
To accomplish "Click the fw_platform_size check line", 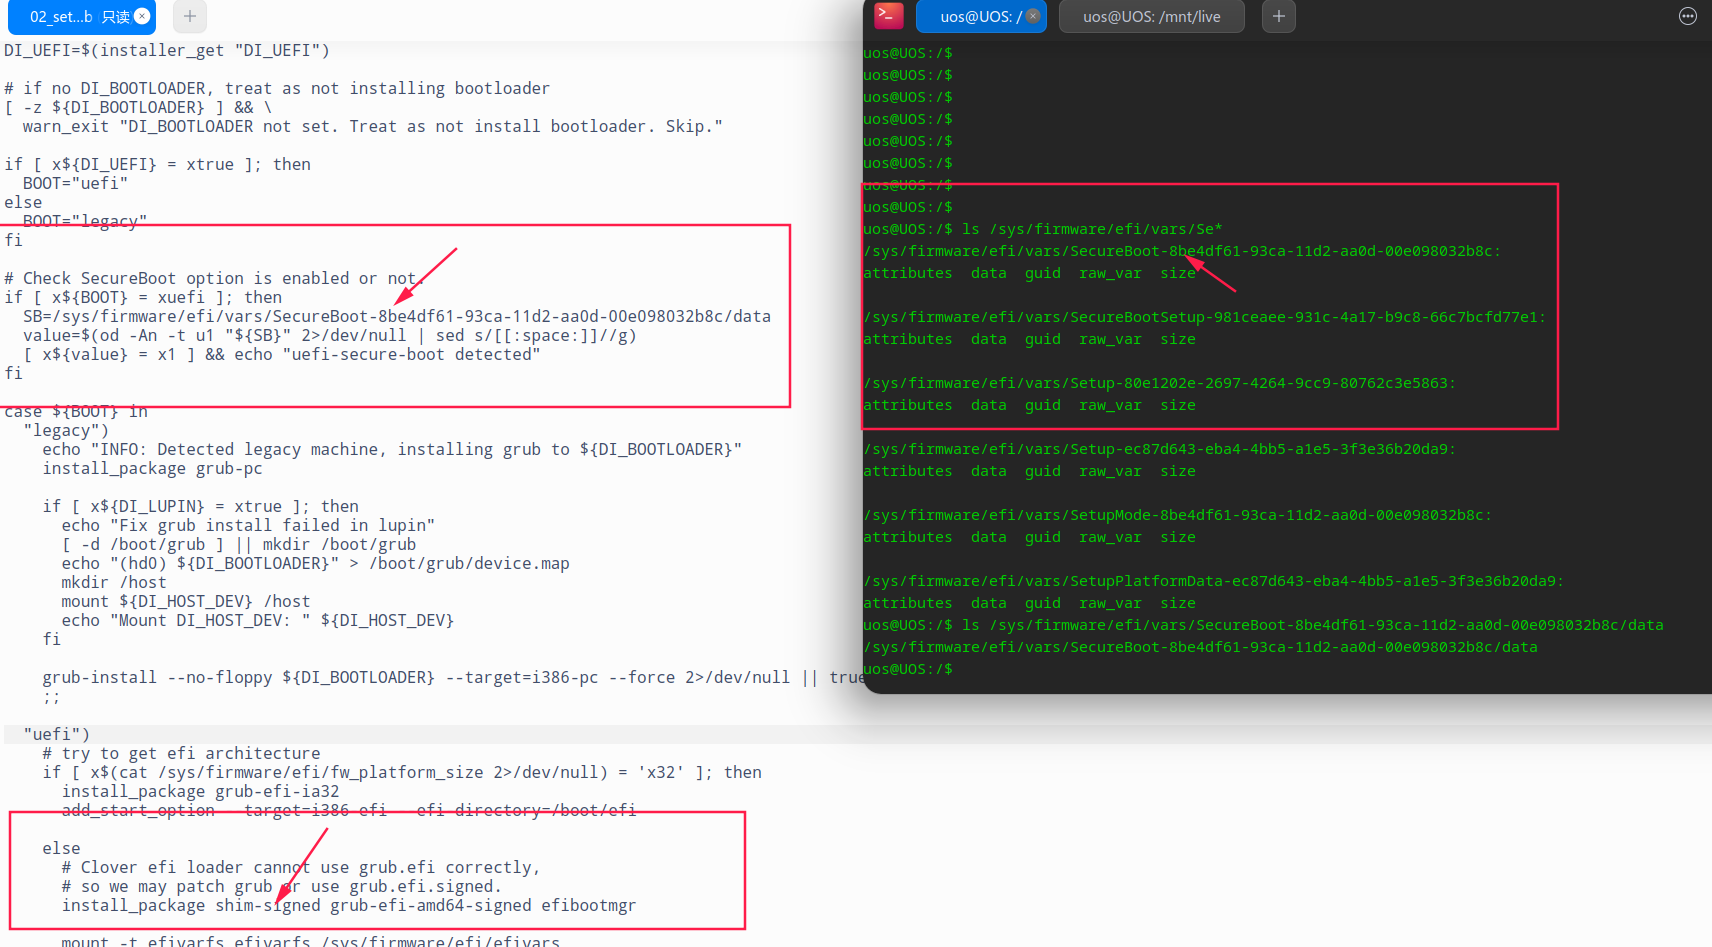I will tap(402, 772).
